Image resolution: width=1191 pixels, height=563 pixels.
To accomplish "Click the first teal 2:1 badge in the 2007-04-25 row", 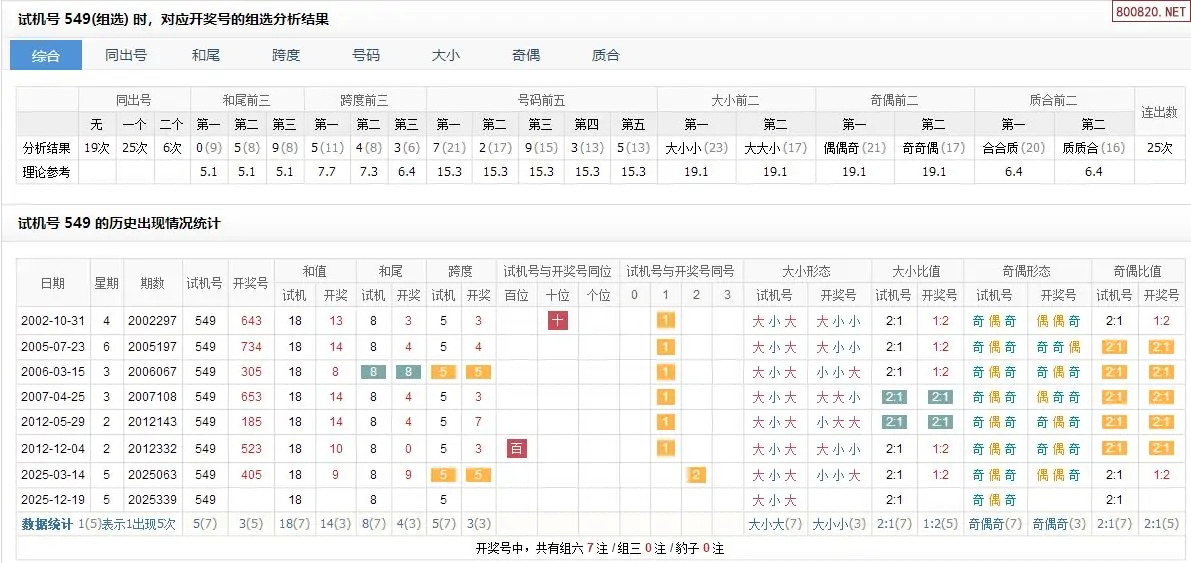I will click(894, 397).
